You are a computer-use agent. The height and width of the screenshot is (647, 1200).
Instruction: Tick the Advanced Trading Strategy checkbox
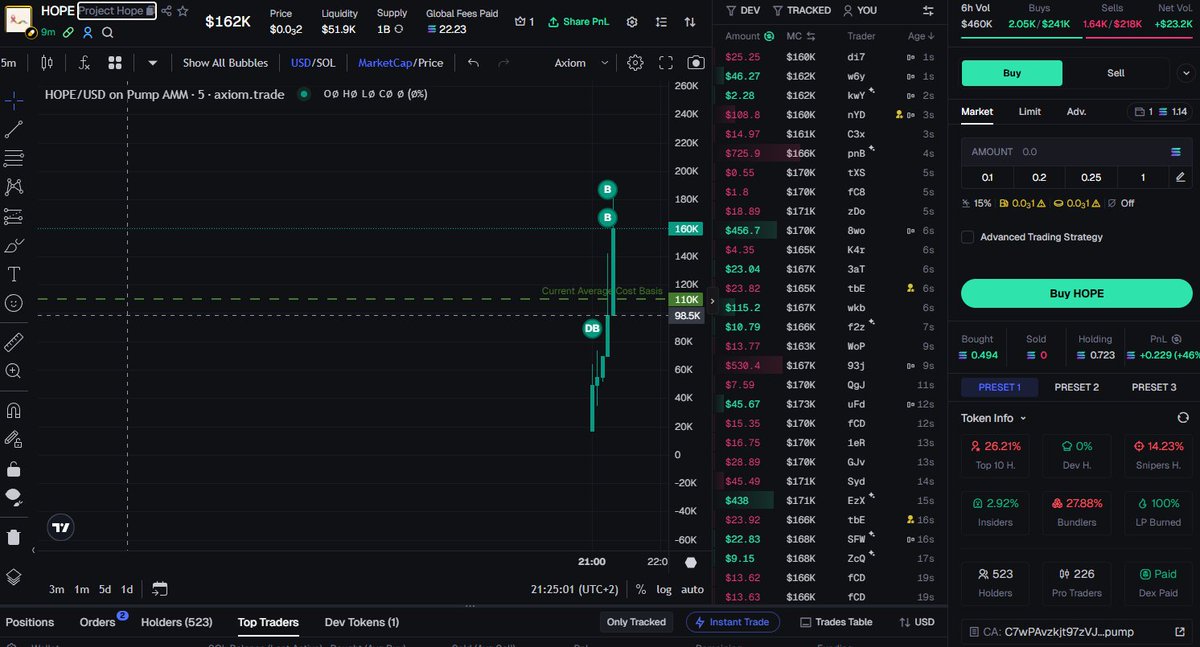(x=967, y=237)
